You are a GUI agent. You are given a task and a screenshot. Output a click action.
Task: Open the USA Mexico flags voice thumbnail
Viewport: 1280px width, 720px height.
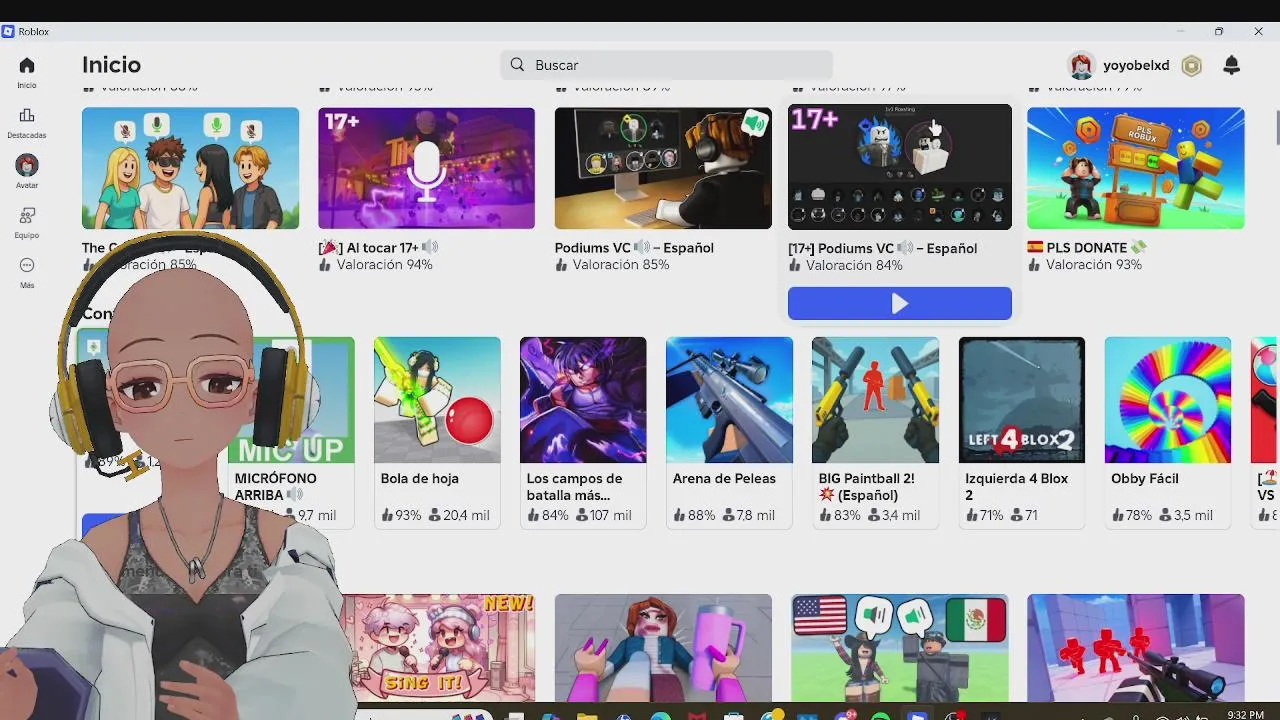tap(900, 648)
